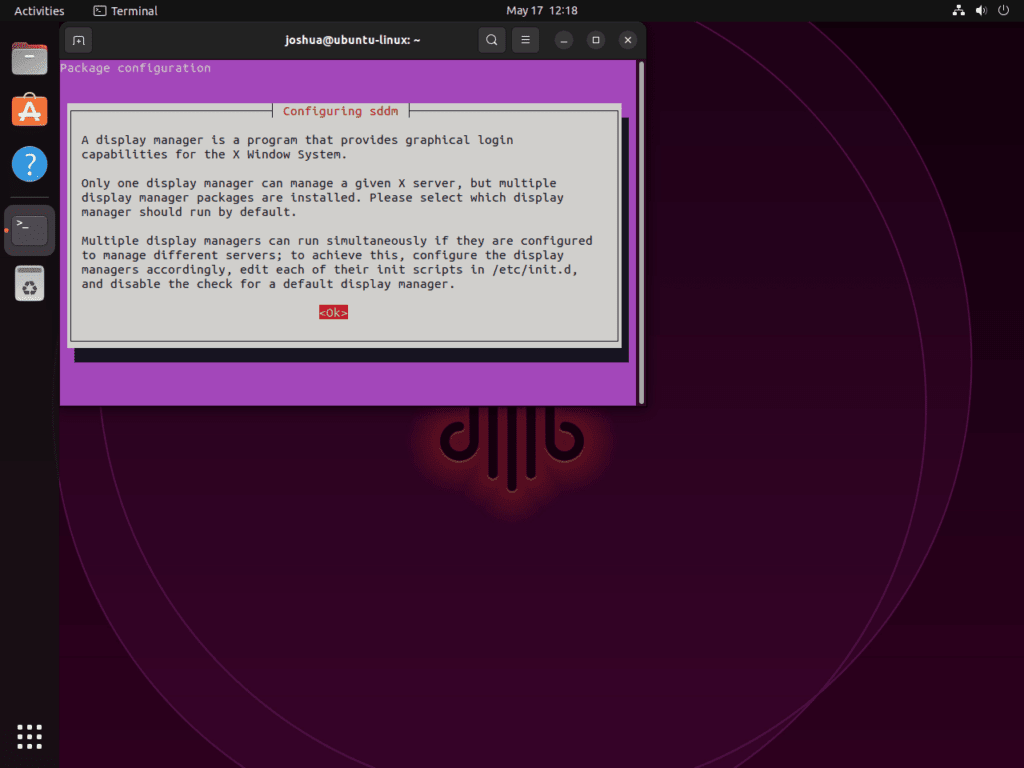Click the volume icon in the top bar
1024x768 pixels.
980,10
